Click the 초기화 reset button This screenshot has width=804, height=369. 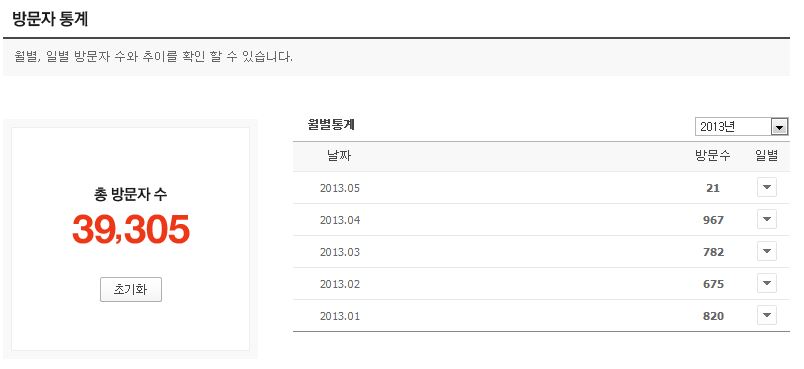point(131,290)
